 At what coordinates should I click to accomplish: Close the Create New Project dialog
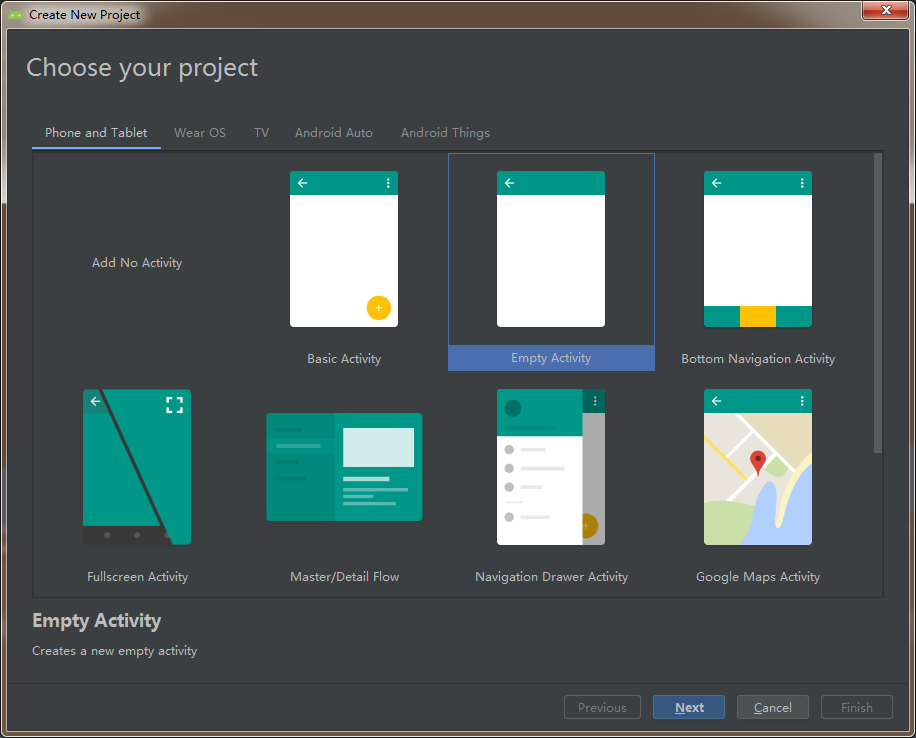click(x=886, y=10)
